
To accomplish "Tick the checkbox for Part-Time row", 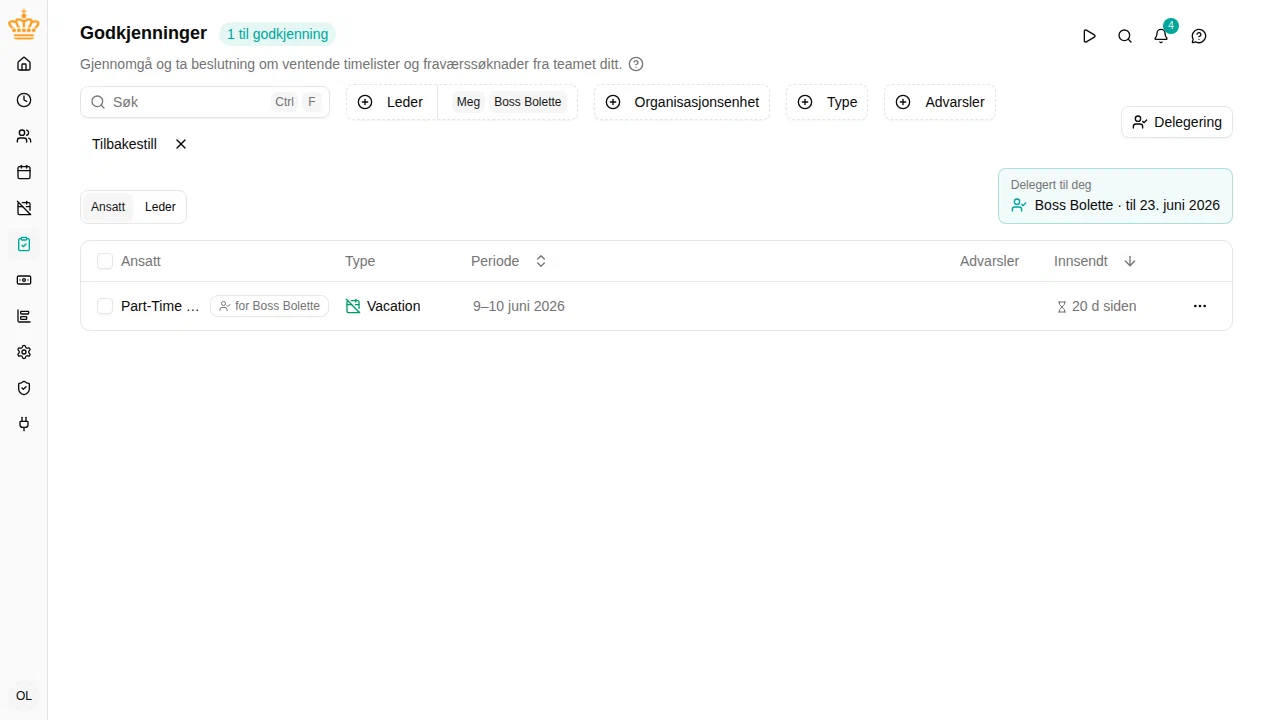I will pyautogui.click(x=105, y=306).
